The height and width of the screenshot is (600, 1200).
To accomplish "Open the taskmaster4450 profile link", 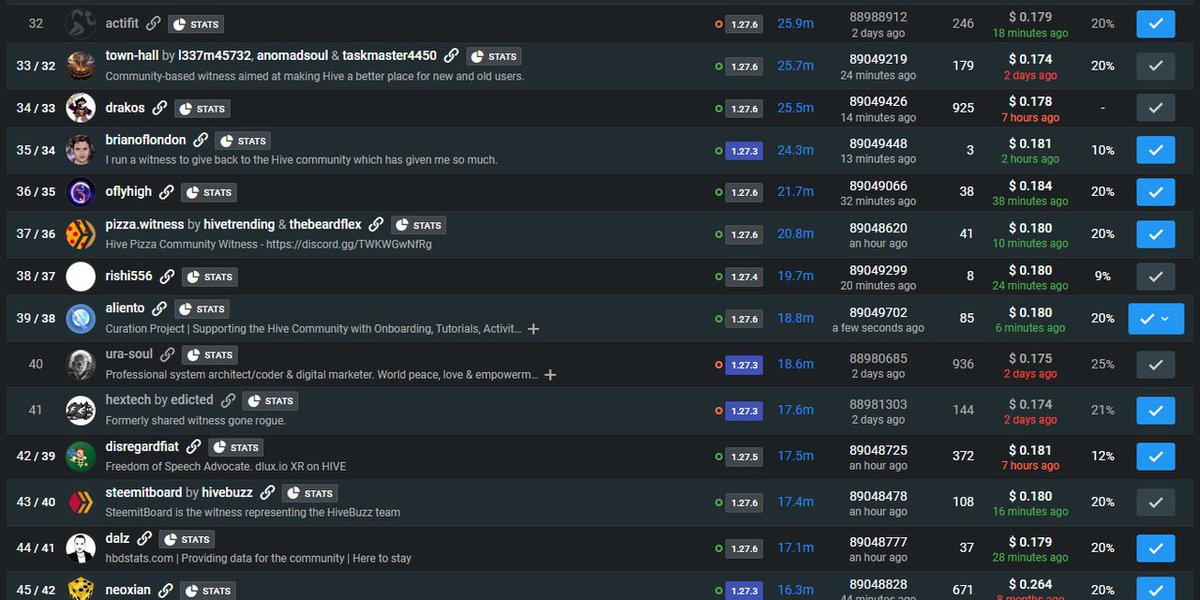I will [x=390, y=56].
